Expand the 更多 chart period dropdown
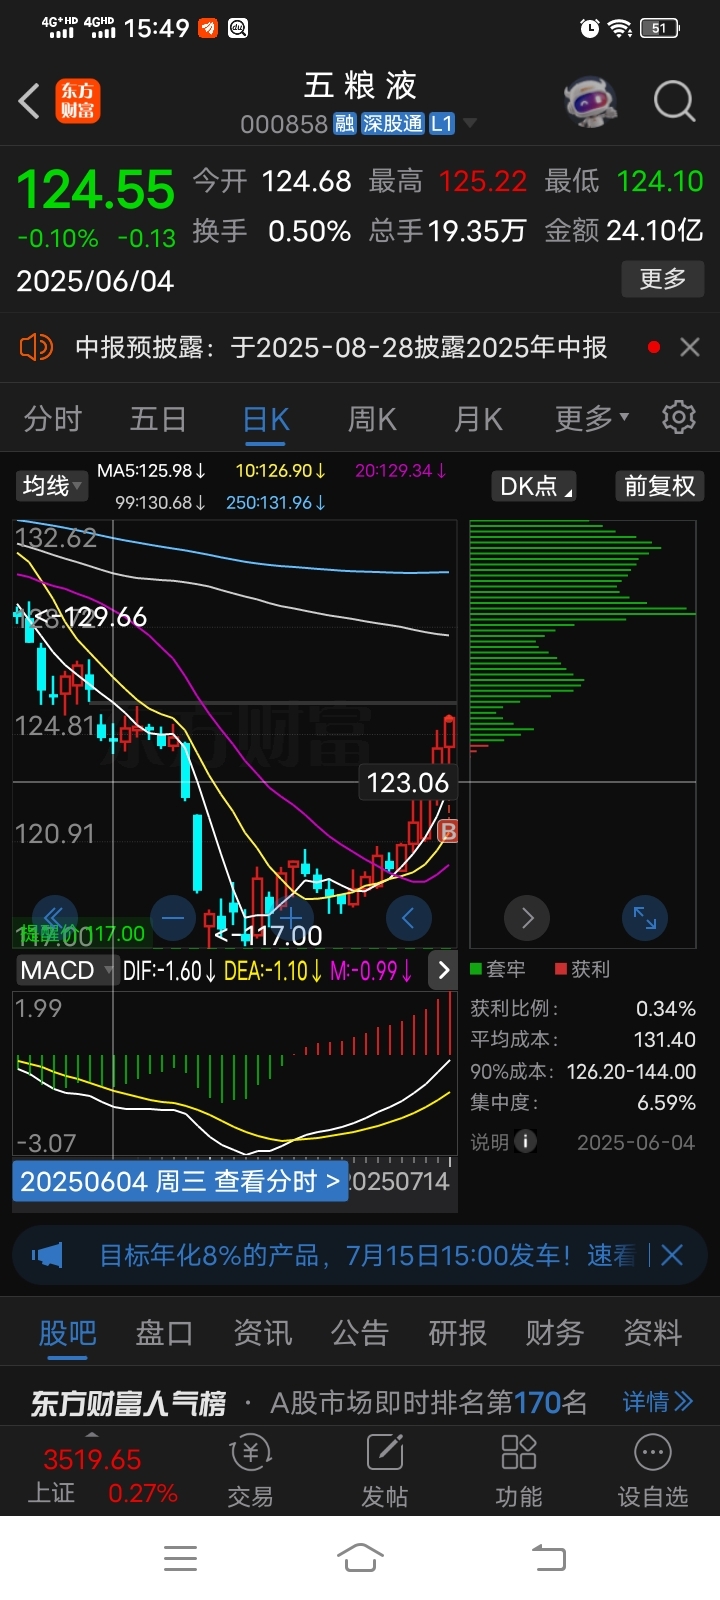Viewport: 720px width, 1600px height. click(592, 418)
